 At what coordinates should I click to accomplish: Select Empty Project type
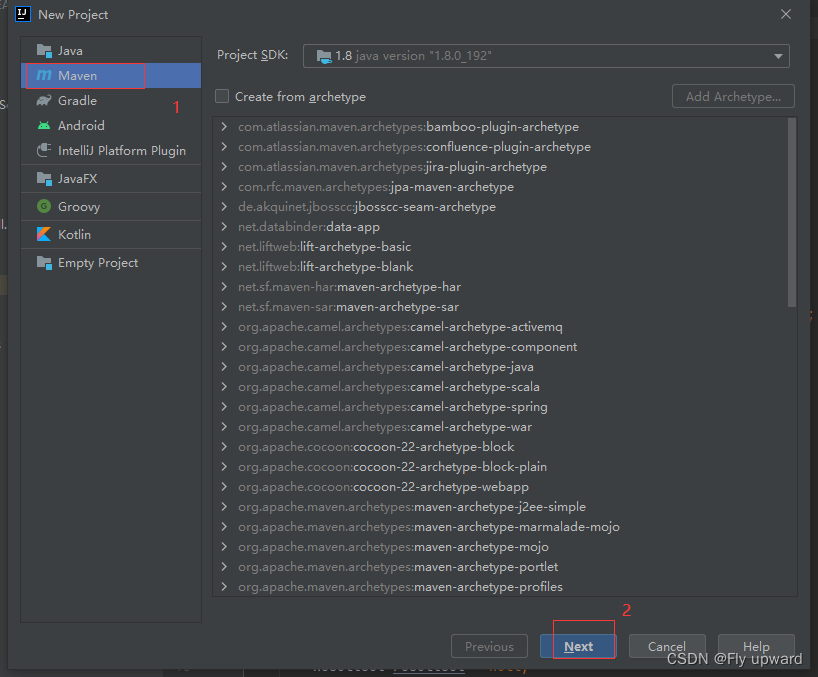111,263
